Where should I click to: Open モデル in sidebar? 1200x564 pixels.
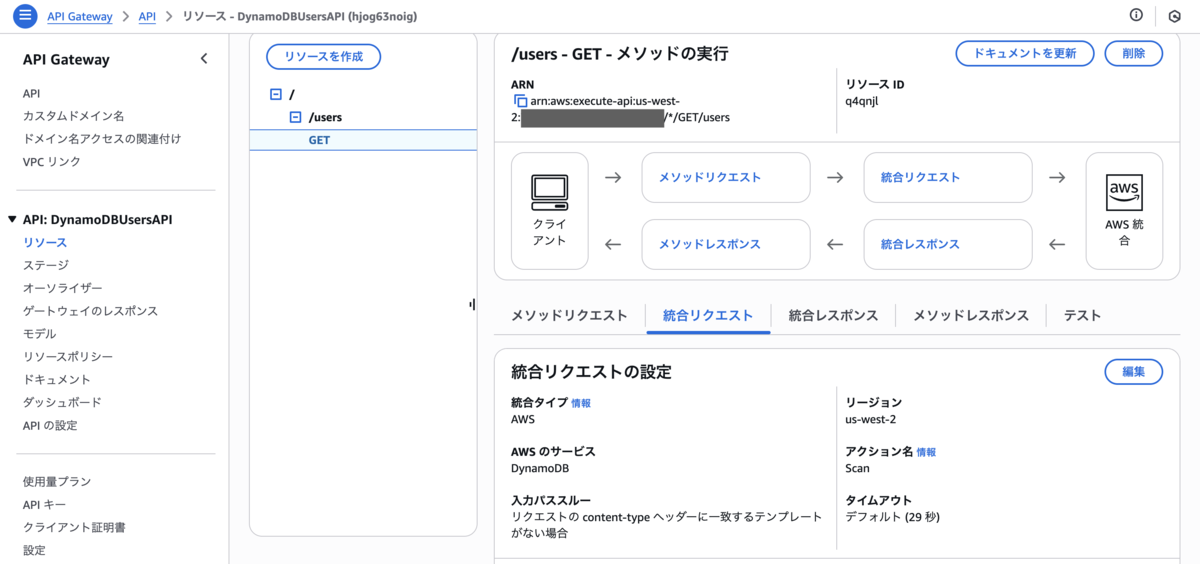[40, 334]
